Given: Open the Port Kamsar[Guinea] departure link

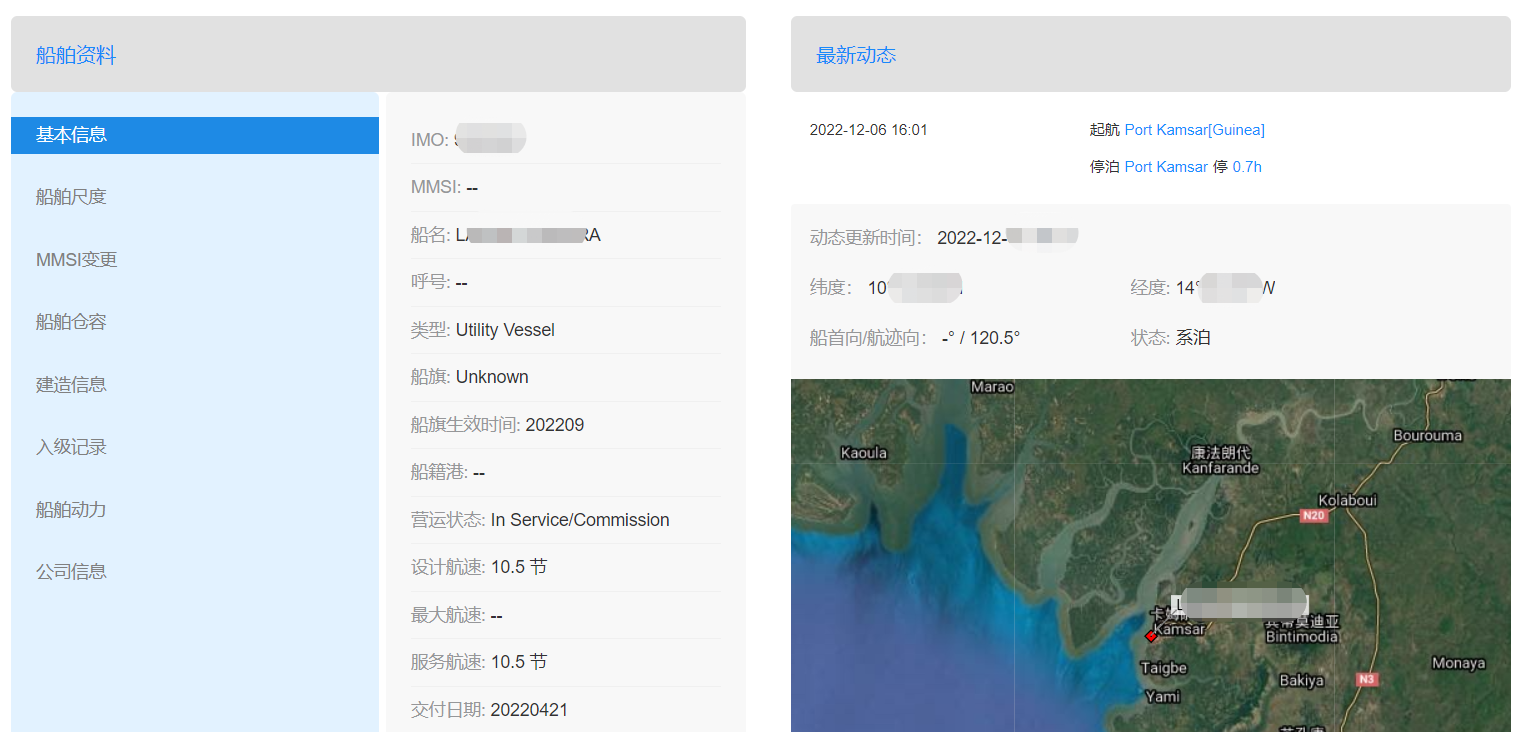Looking at the screenshot, I should pos(1194,130).
